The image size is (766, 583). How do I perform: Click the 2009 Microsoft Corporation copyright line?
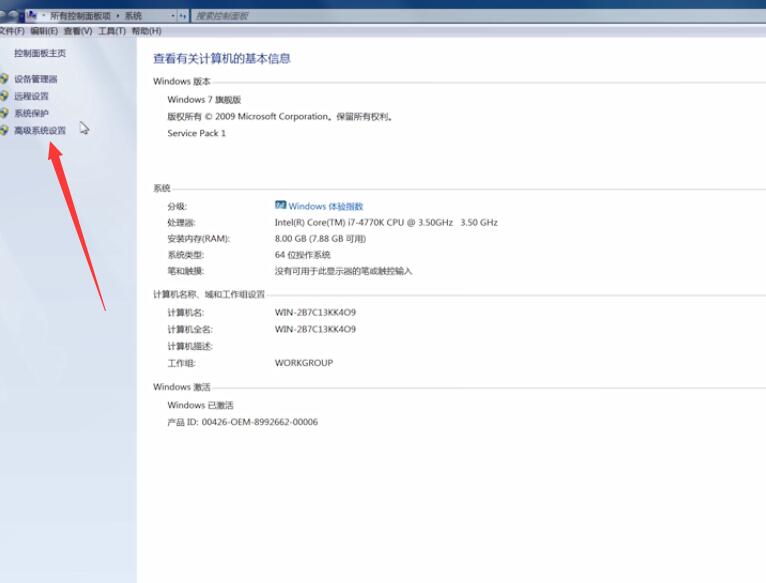280,117
